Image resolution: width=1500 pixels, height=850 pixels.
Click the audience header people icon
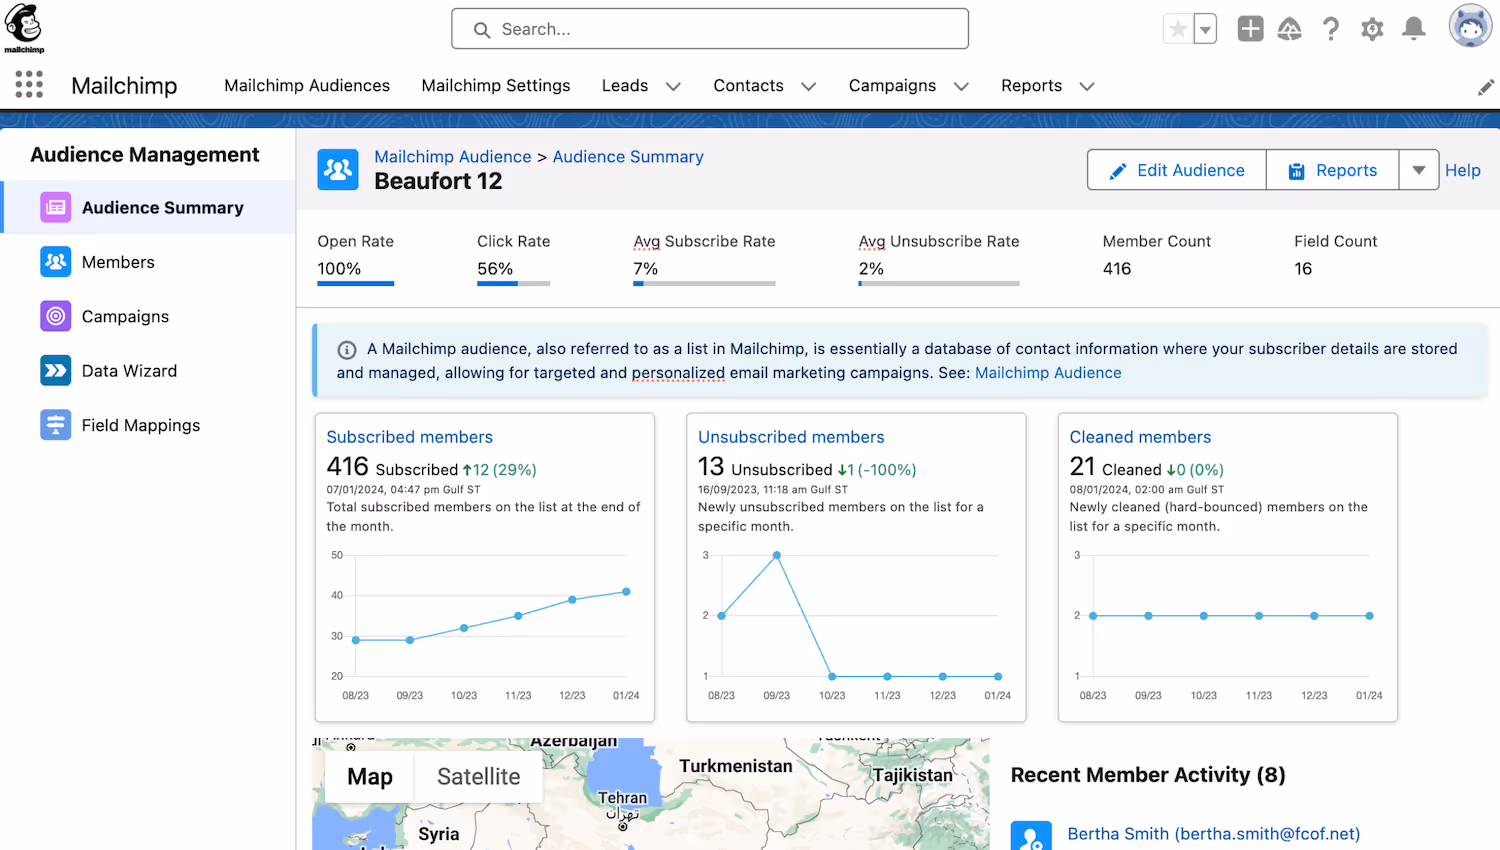[338, 170]
